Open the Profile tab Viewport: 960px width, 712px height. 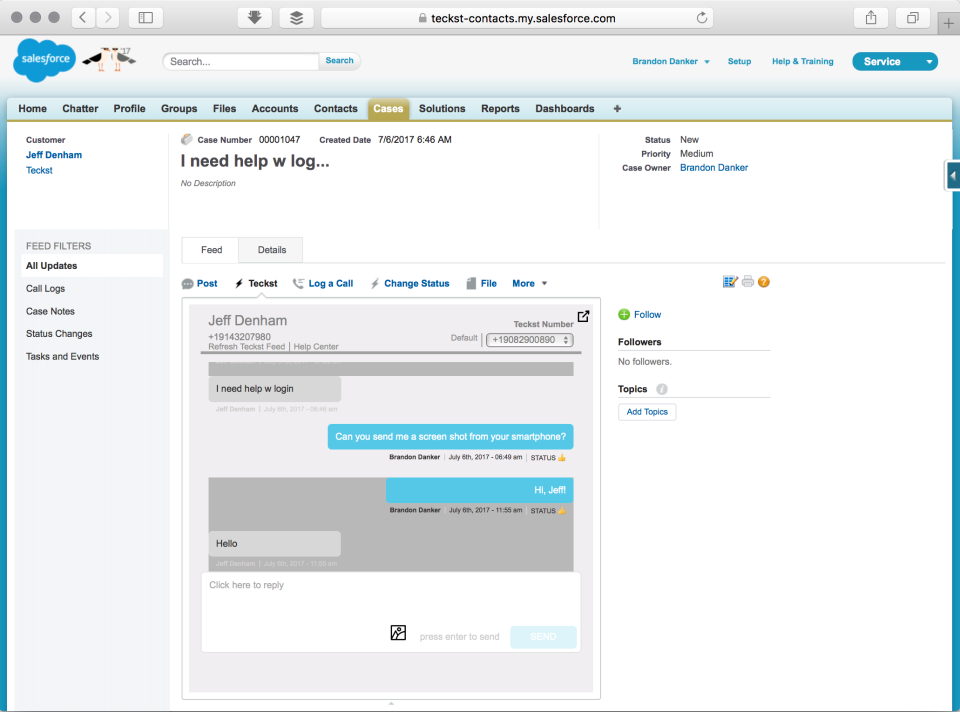coord(129,108)
